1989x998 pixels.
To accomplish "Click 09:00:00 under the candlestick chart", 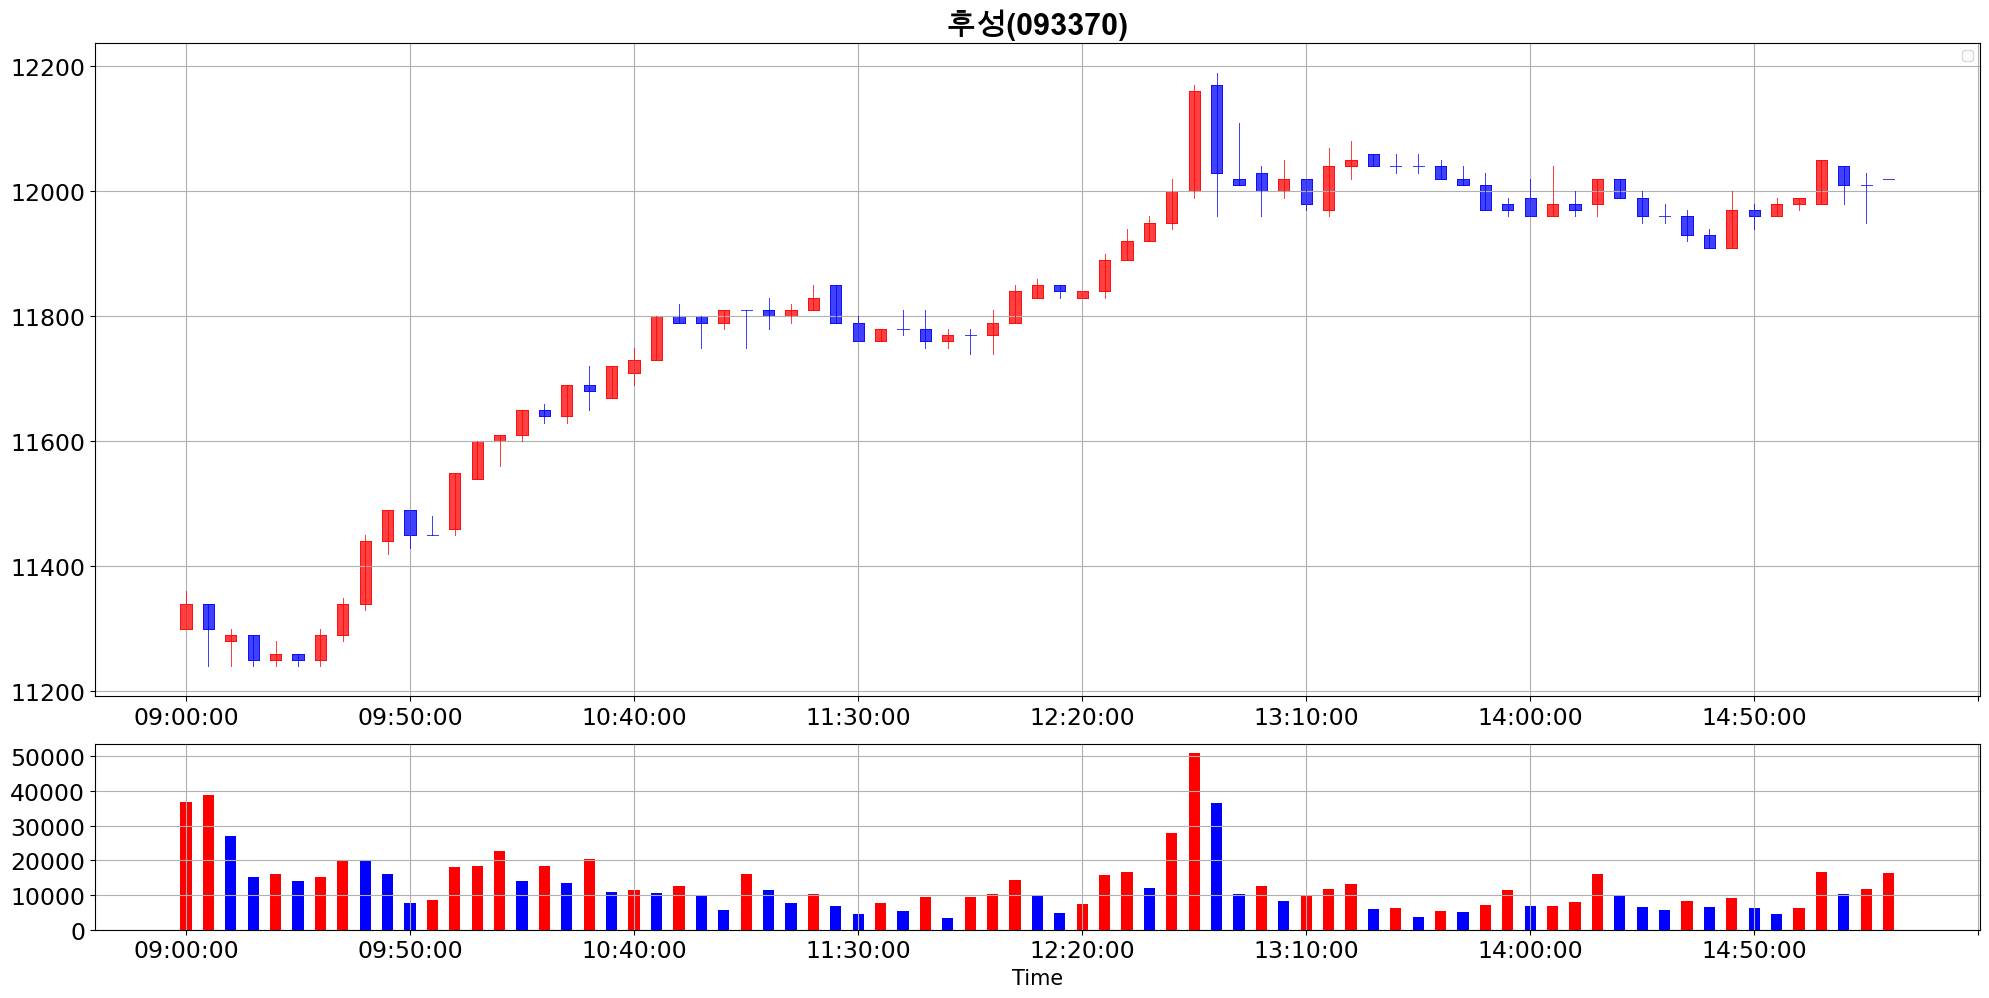I will click(186, 717).
